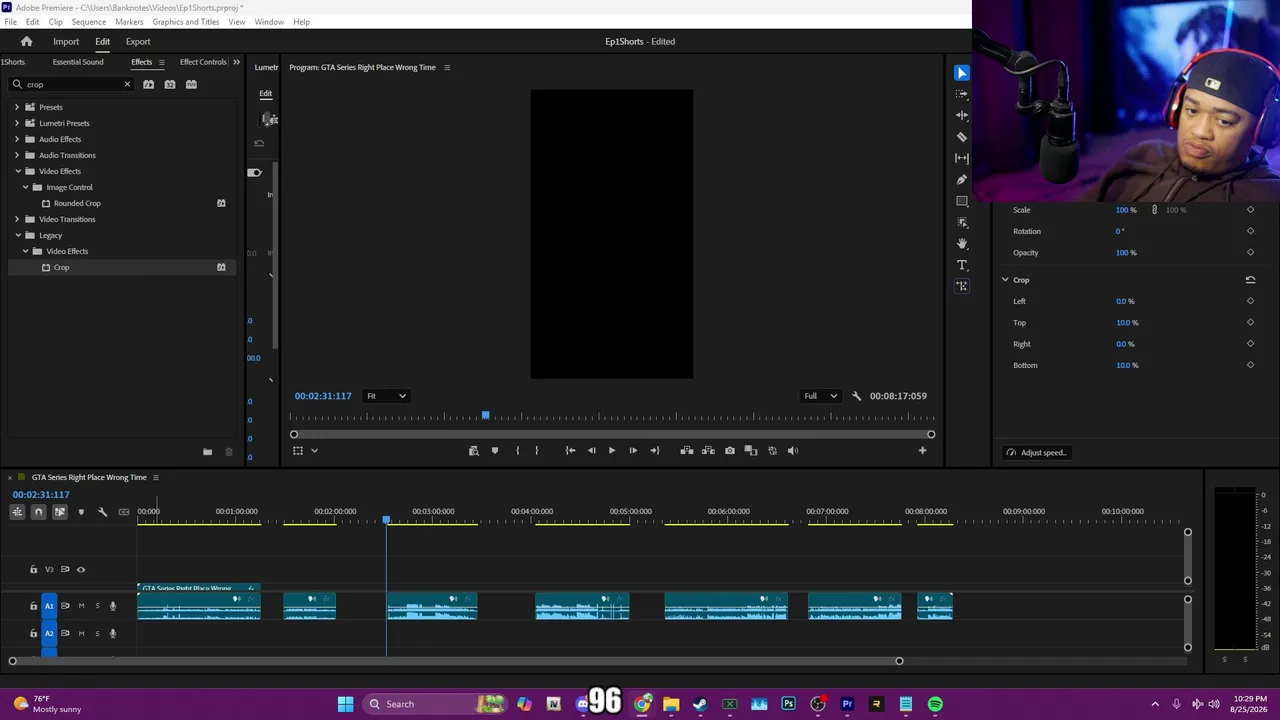Open the Full playback resolution dropdown

tap(821, 396)
